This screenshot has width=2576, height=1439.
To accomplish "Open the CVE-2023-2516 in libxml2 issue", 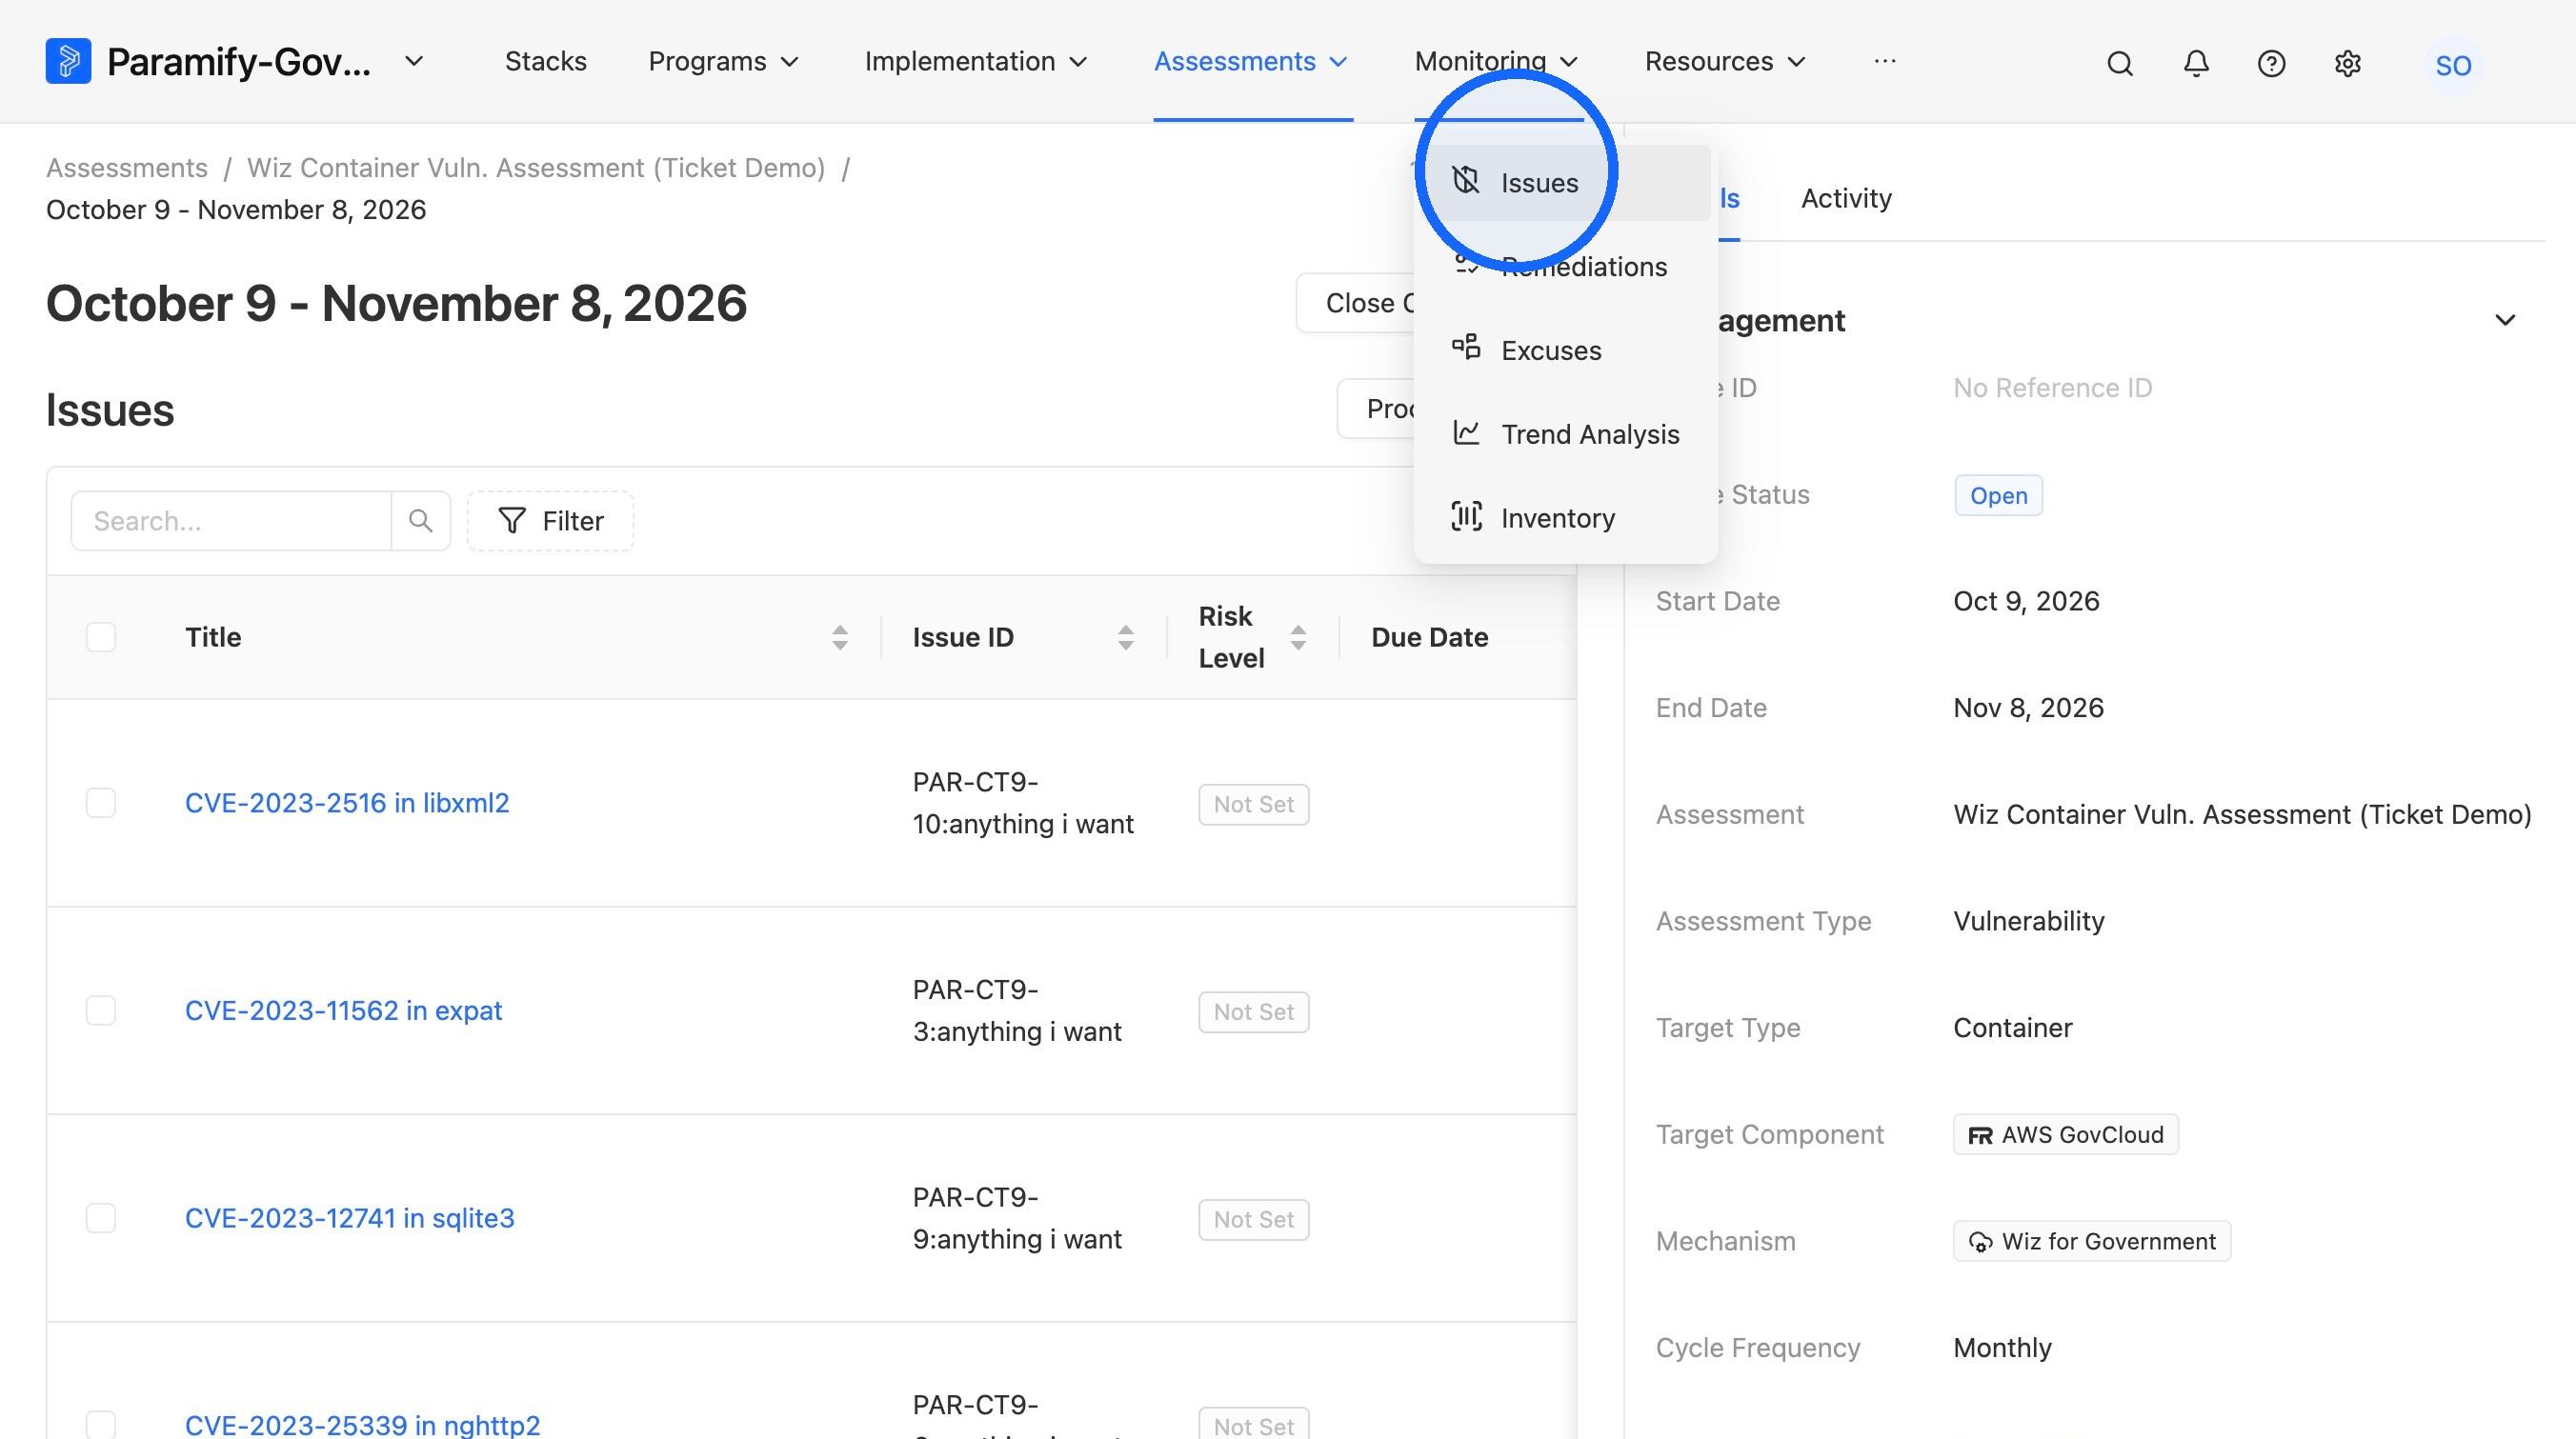I will 347,803.
